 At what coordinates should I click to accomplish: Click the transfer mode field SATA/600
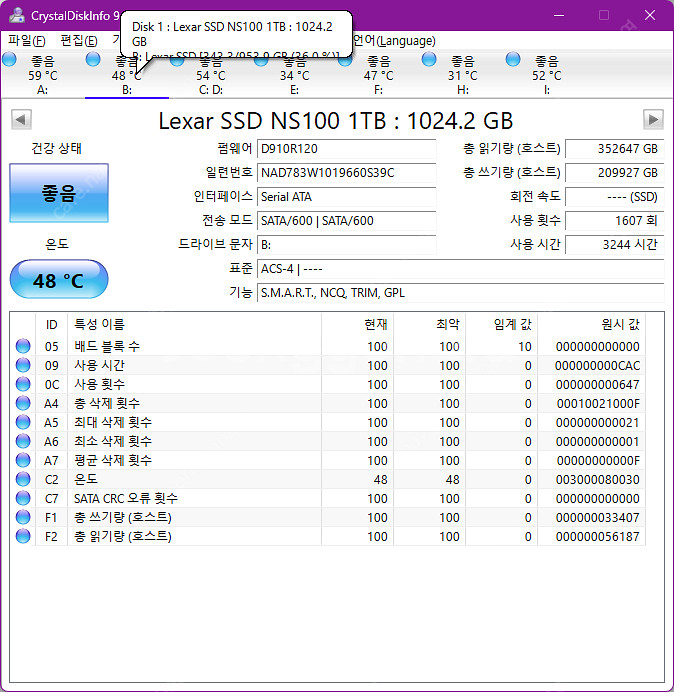click(x=346, y=221)
